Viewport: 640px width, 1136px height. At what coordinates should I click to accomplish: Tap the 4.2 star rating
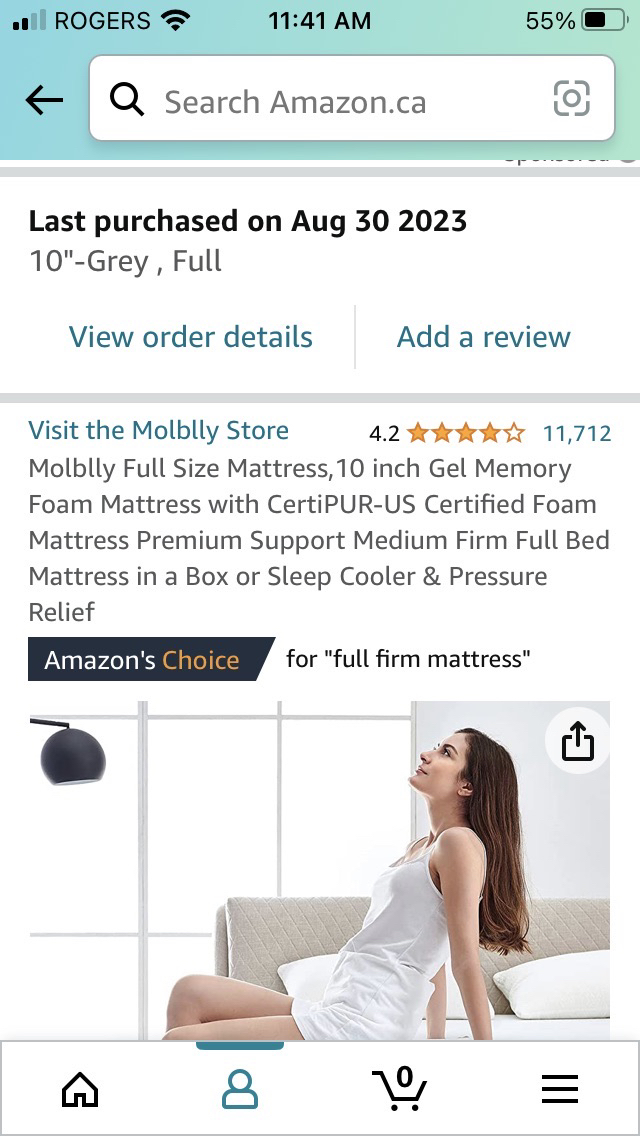pos(447,433)
